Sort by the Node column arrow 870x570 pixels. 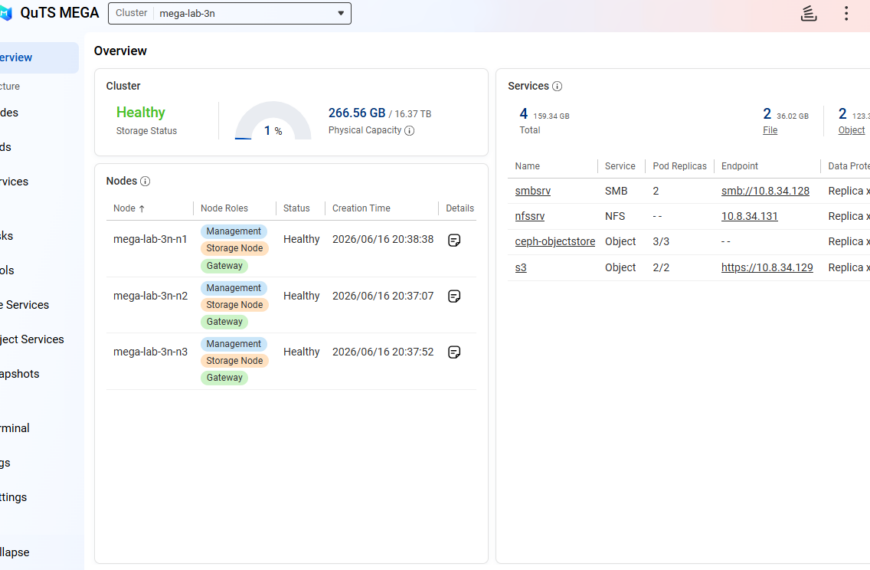[141, 209]
